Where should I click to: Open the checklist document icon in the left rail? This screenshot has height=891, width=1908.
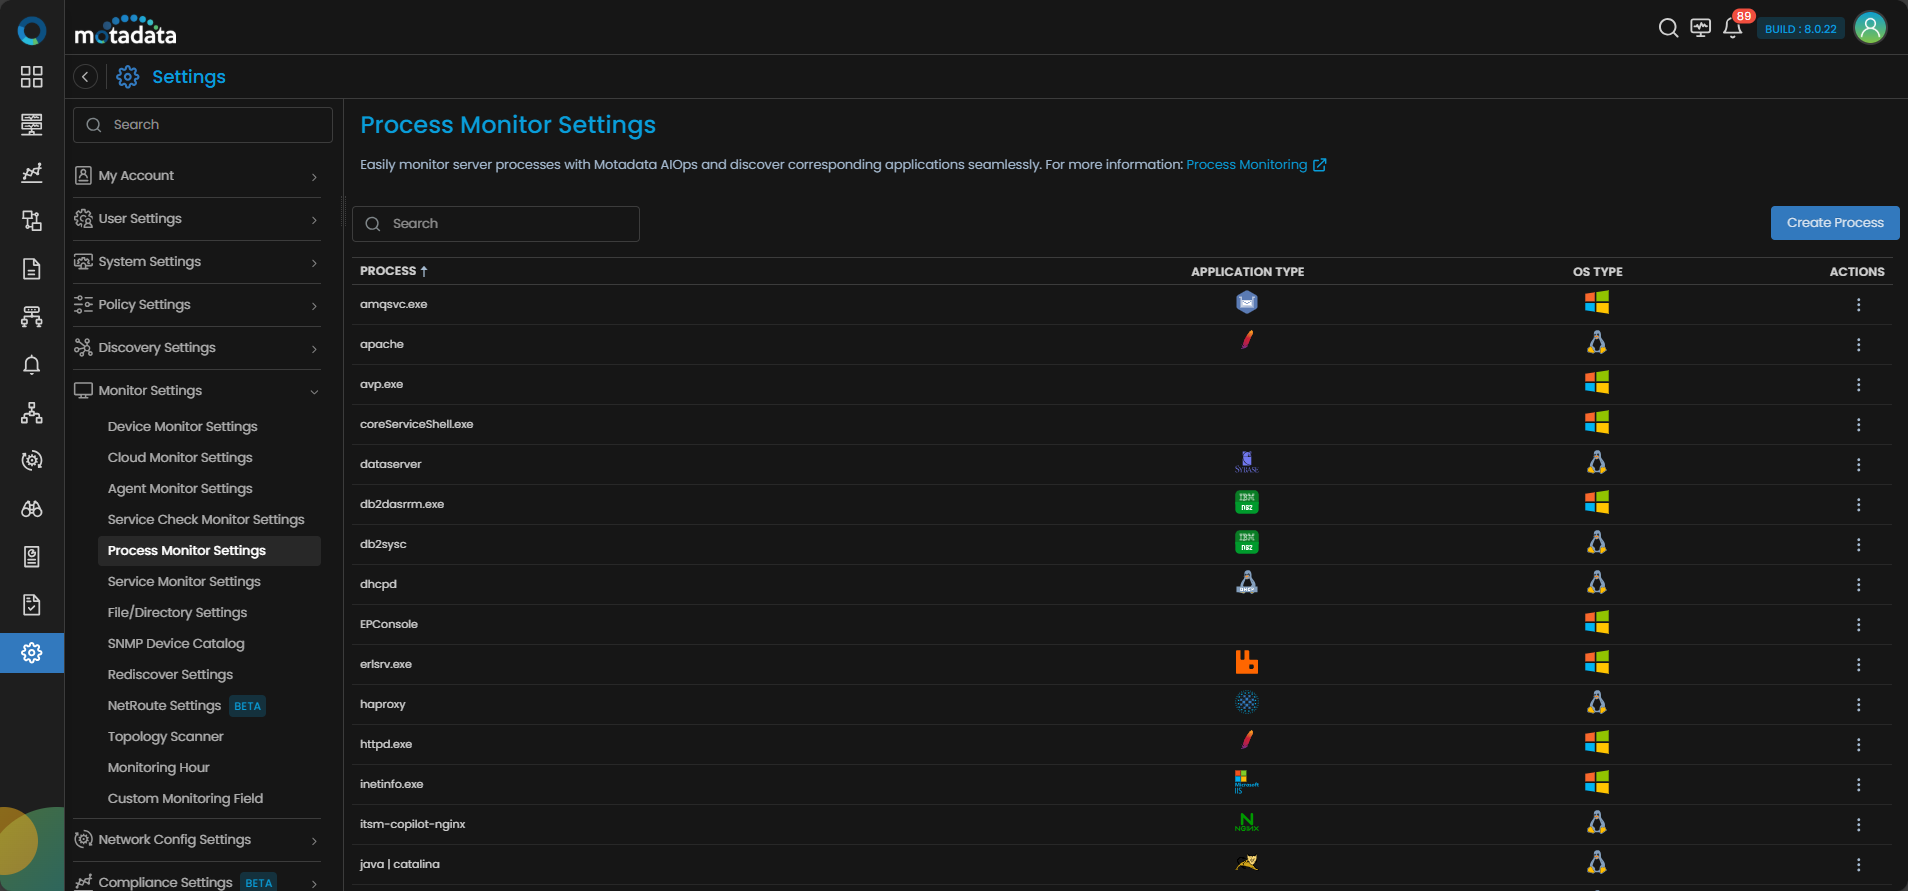32,605
